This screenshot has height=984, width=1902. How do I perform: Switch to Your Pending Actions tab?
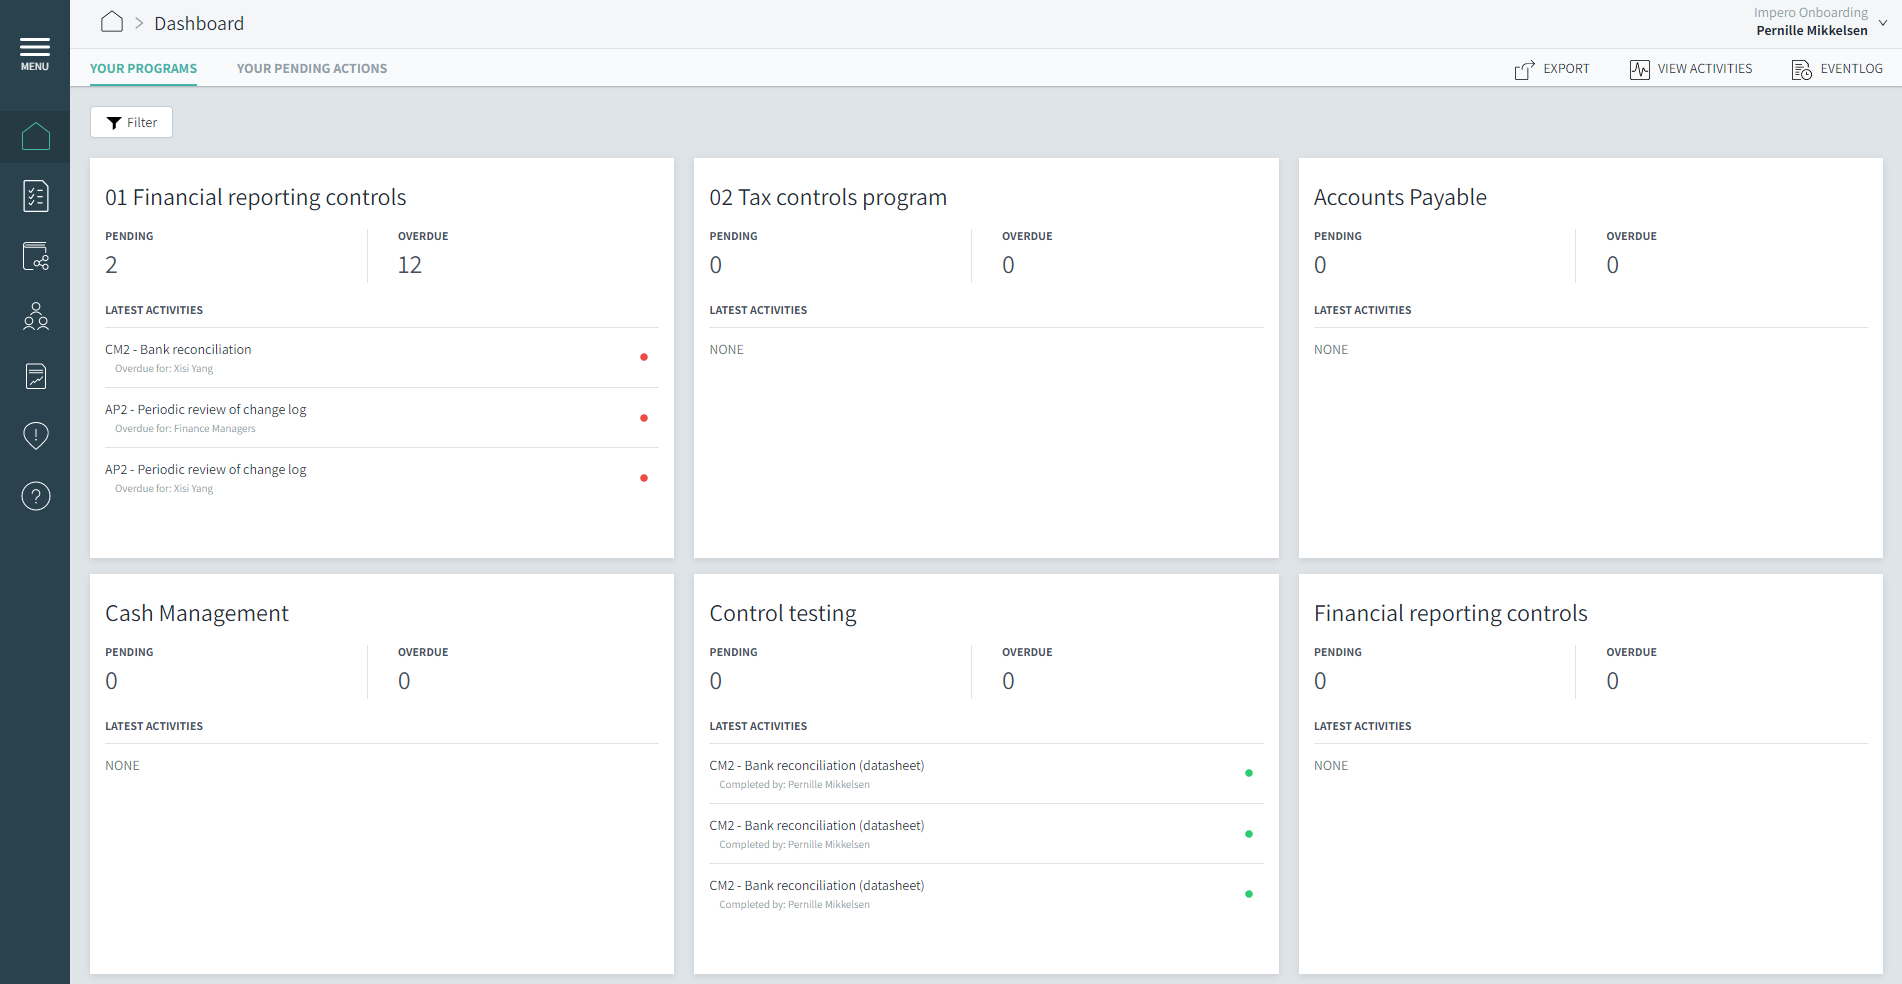pyautogui.click(x=312, y=69)
